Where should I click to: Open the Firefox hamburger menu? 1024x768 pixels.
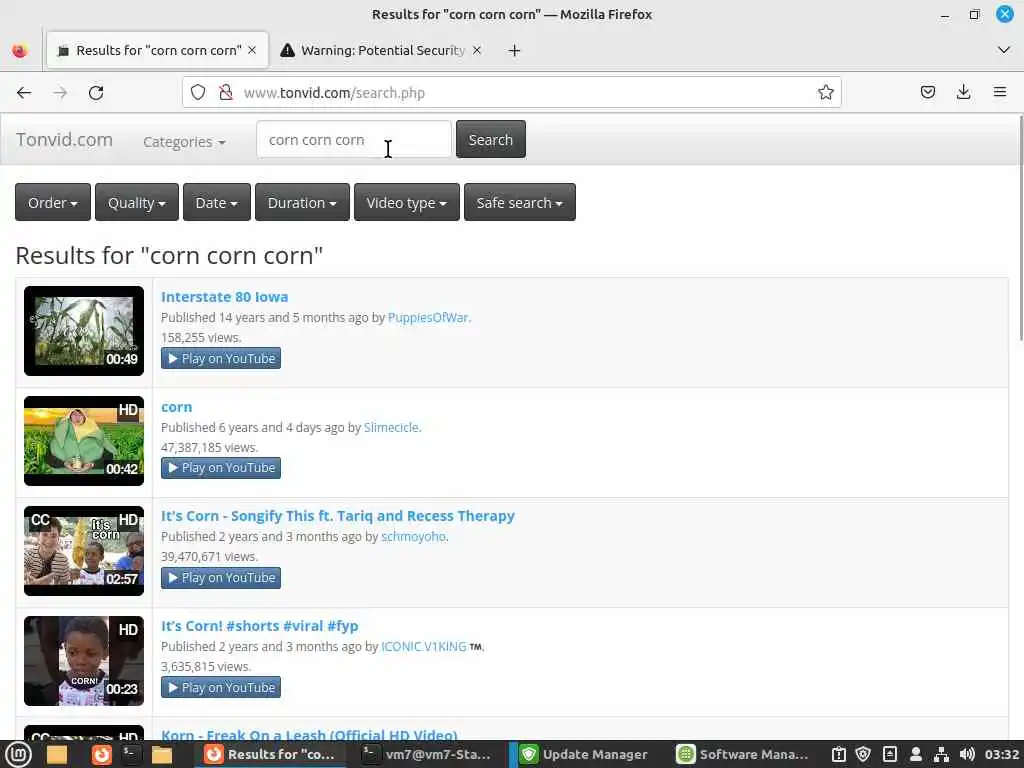pos(1000,92)
